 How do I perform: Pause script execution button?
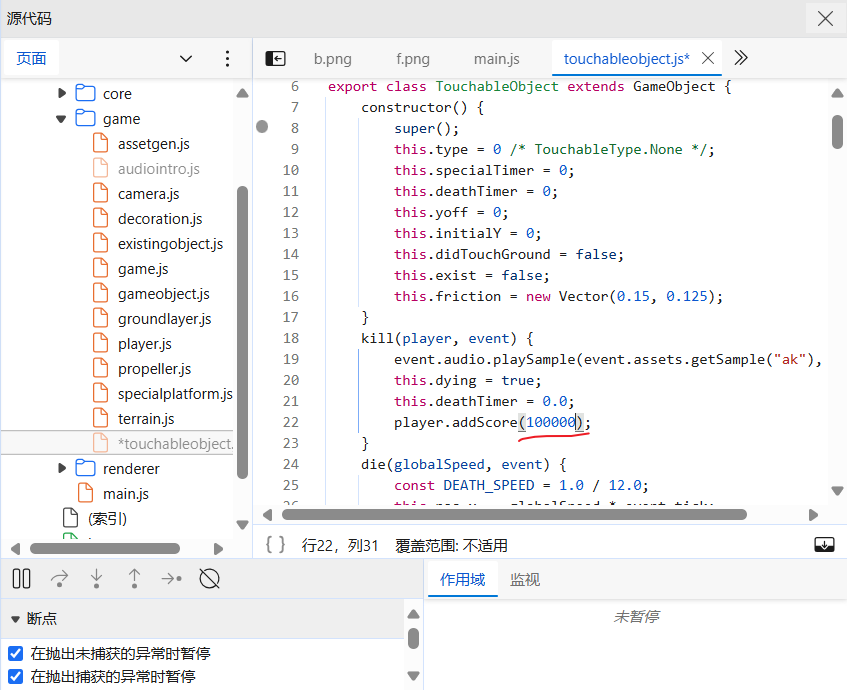tap(22, 579)
